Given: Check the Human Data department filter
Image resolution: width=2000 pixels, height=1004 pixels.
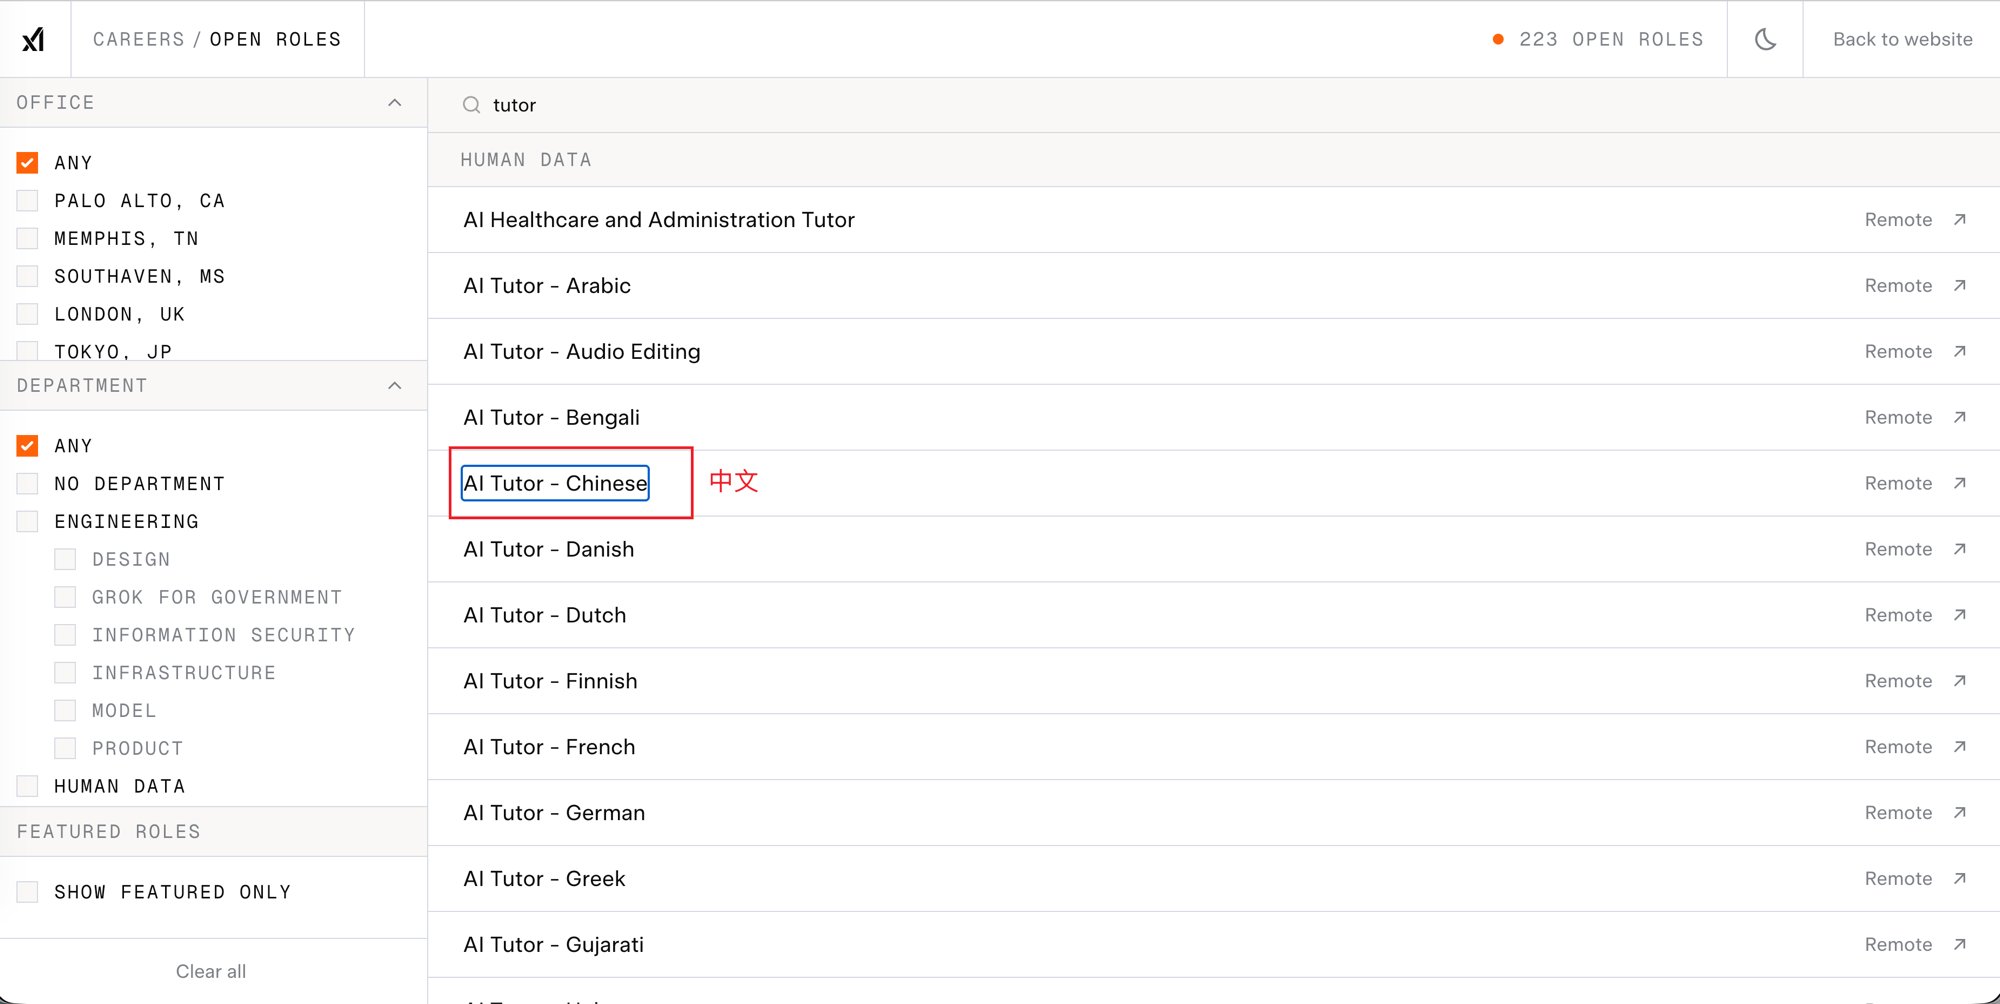Looking at the screenshot, I should (28, 786).
